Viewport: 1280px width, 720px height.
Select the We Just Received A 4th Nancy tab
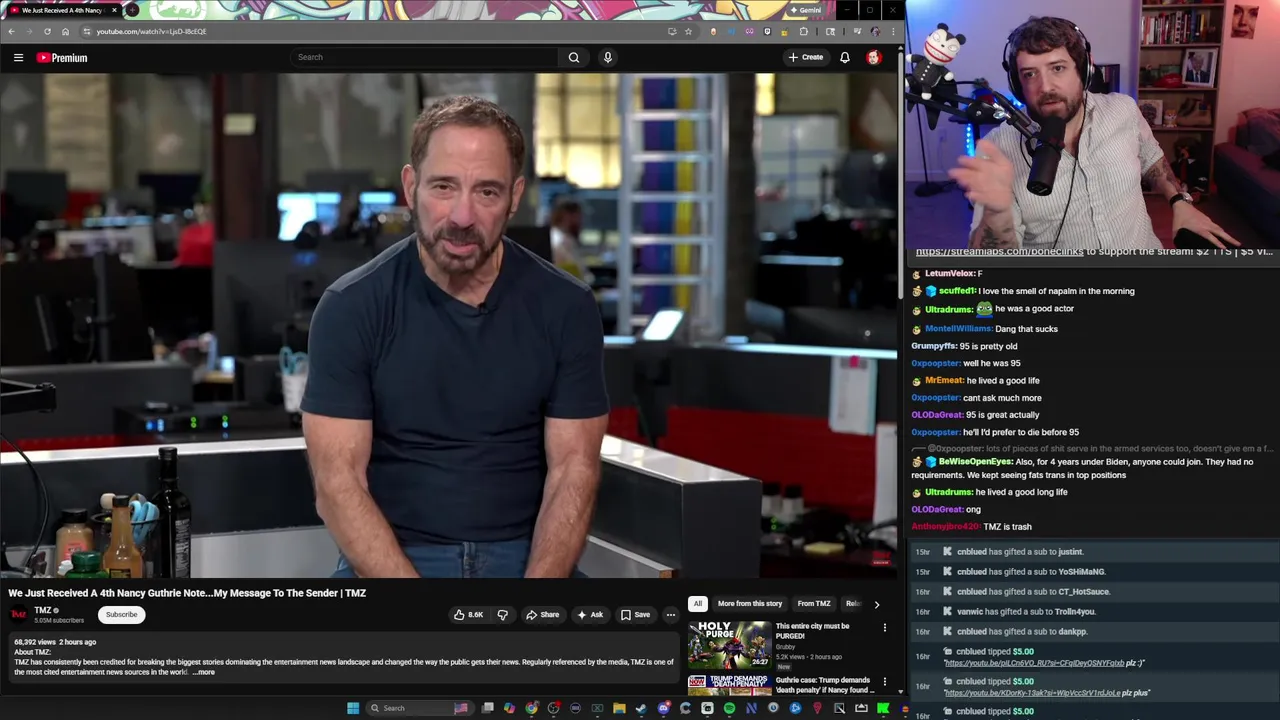point(60,10)
